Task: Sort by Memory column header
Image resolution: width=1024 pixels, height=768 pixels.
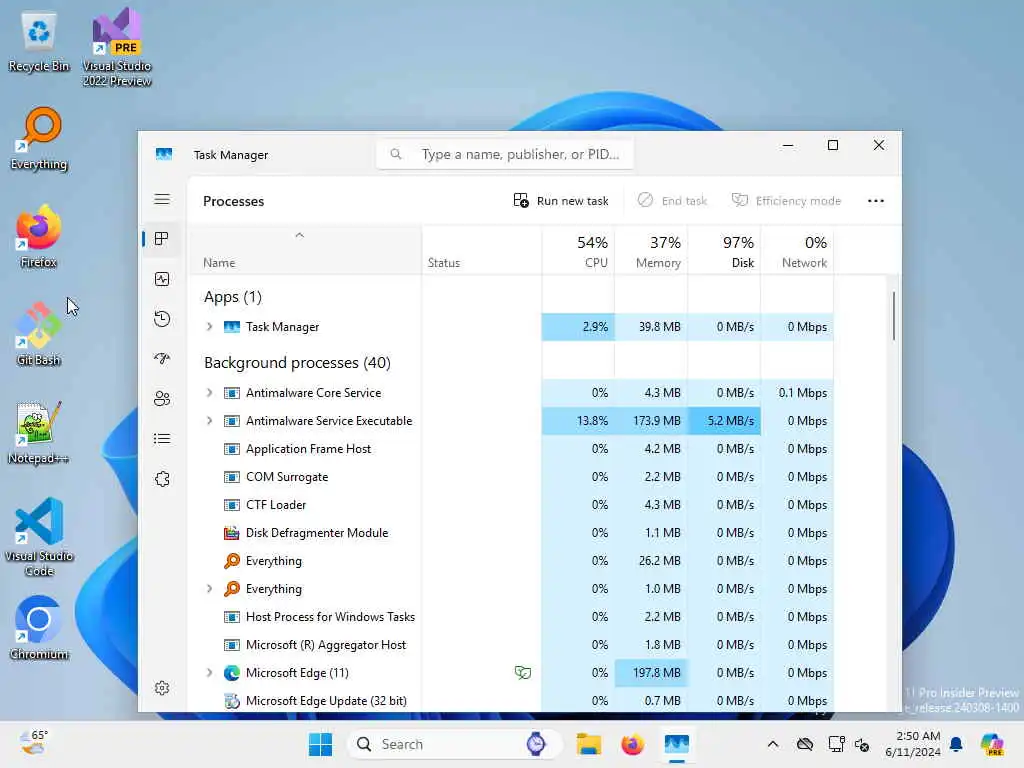Action: pos(651,251)
